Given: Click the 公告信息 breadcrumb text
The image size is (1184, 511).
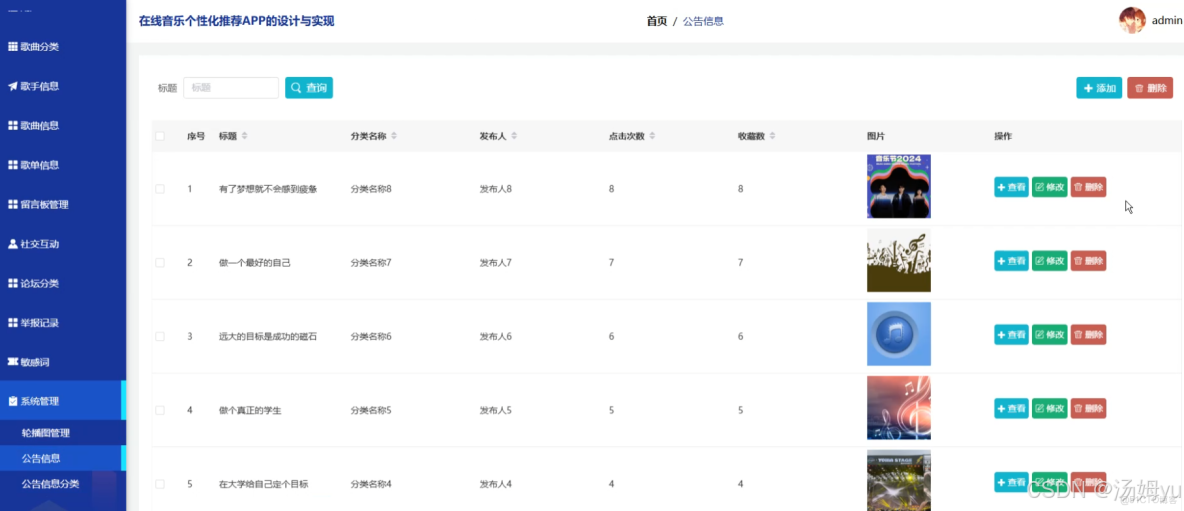Looking at the screenshot, I should coord(703,21).
